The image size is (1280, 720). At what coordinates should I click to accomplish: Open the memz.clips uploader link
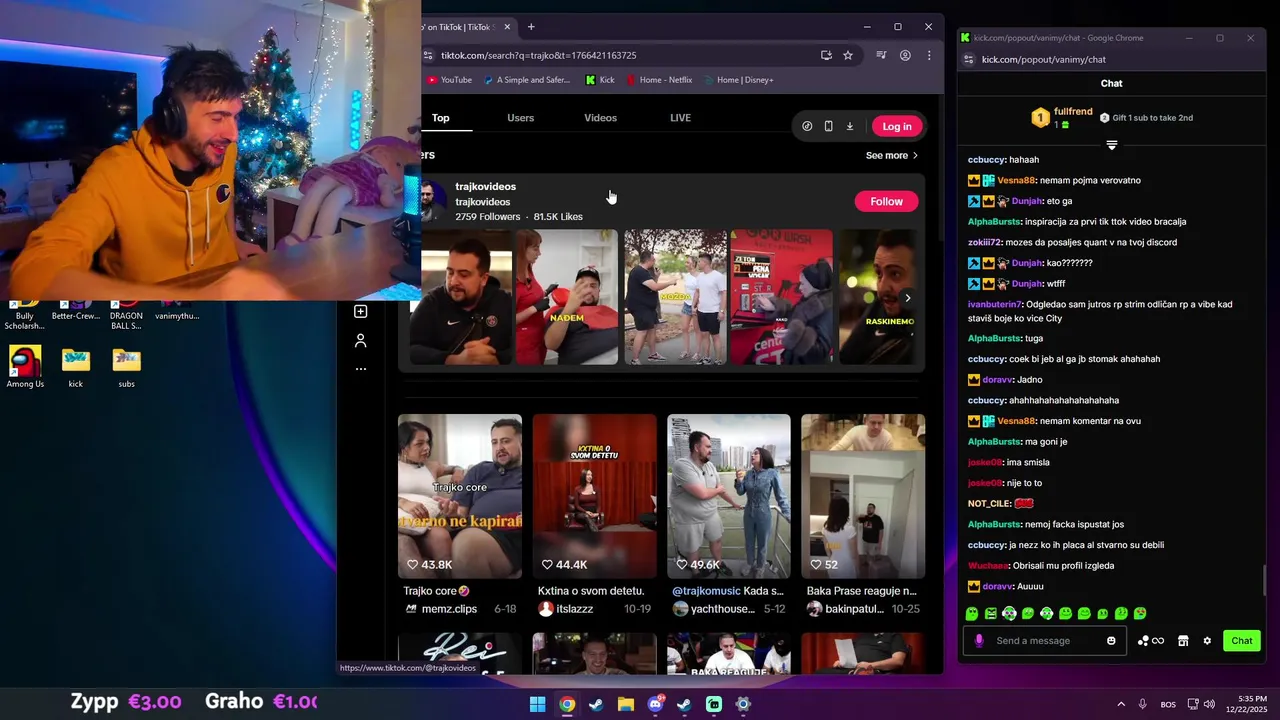[x=449, y=609]
